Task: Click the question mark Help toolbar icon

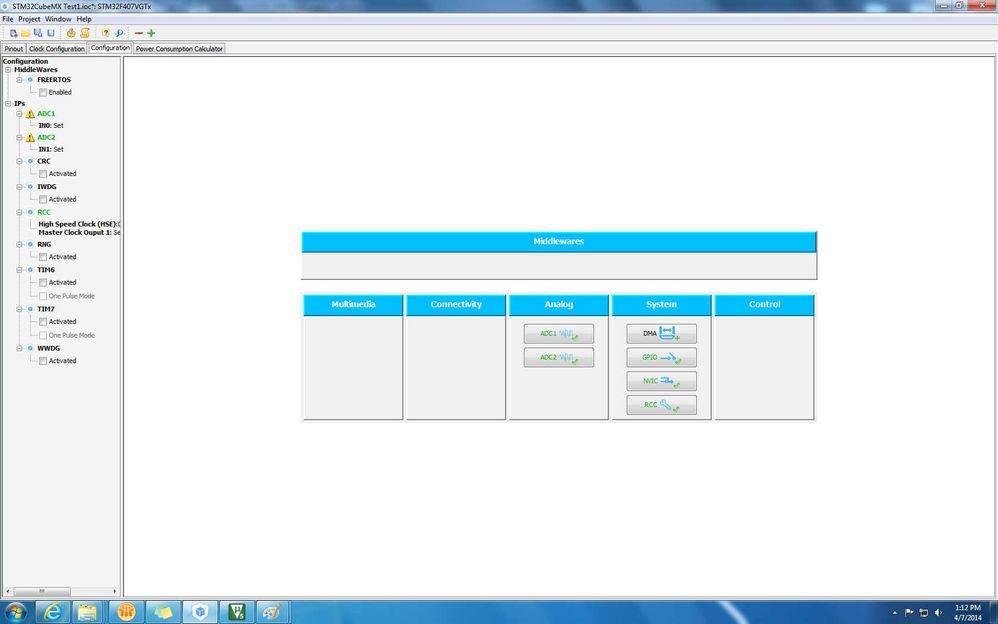Action: 106,33
